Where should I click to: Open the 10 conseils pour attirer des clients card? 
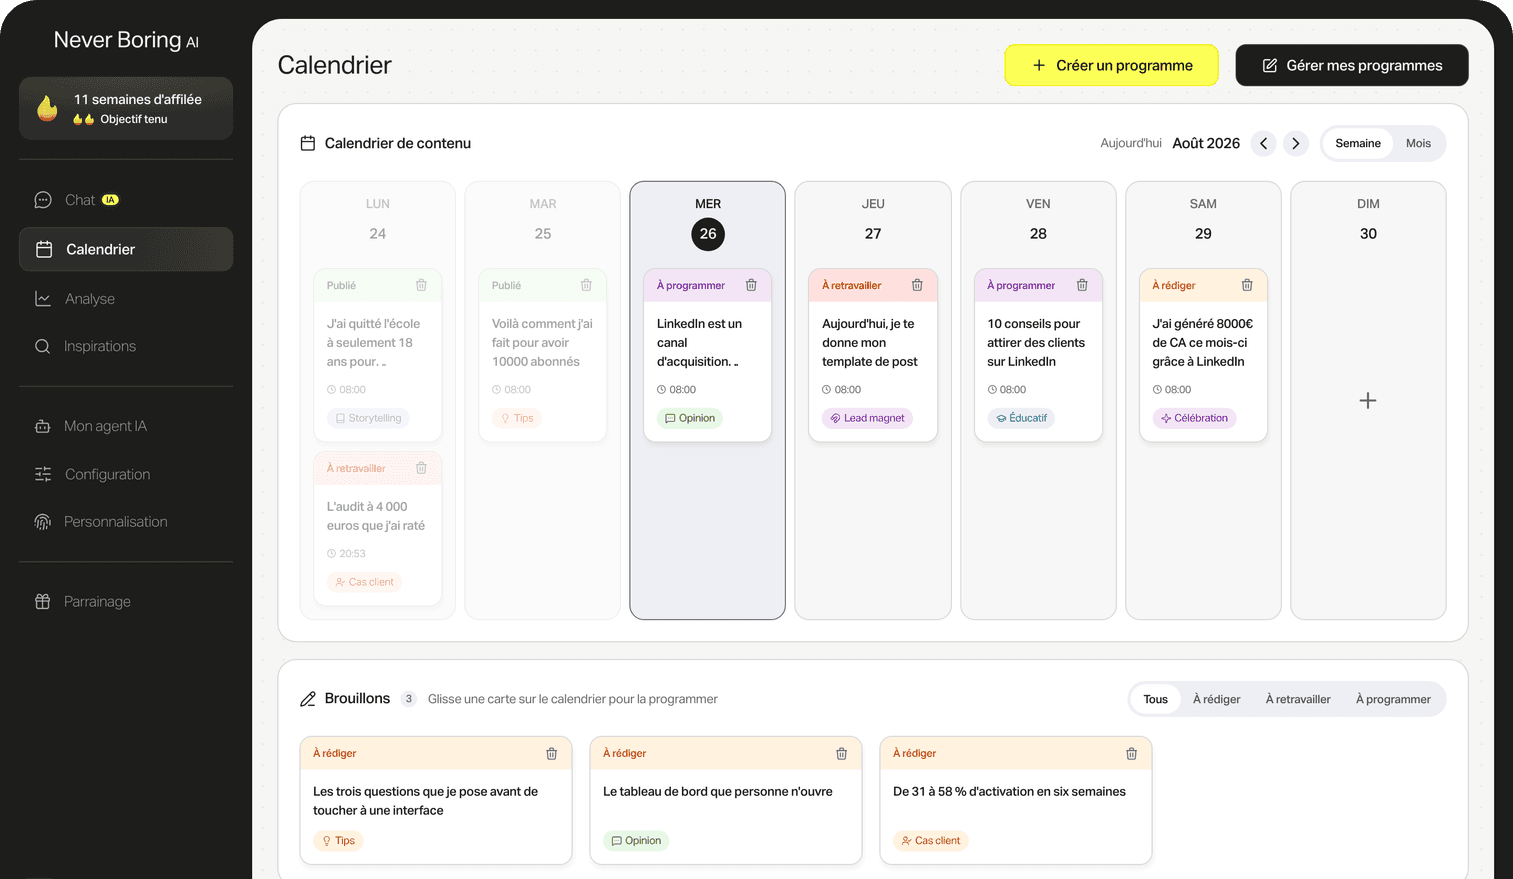tap(1038, 355)
